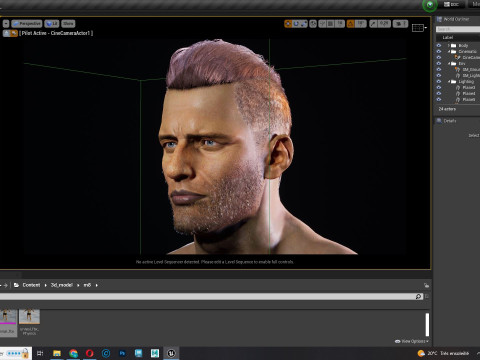
Task: Select the CineCameraActor item in outliner
Action: click(x=471, y=57)
